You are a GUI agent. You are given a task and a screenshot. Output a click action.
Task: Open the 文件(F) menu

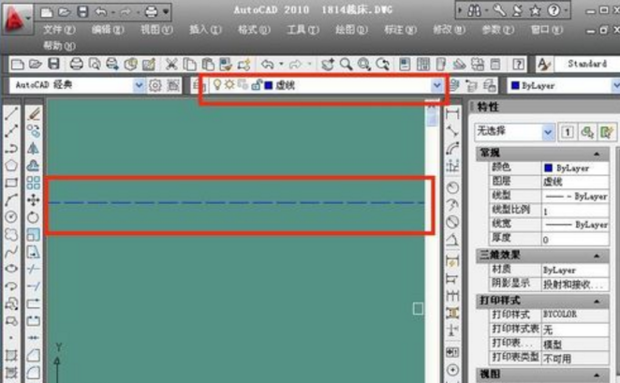[59, 30]
